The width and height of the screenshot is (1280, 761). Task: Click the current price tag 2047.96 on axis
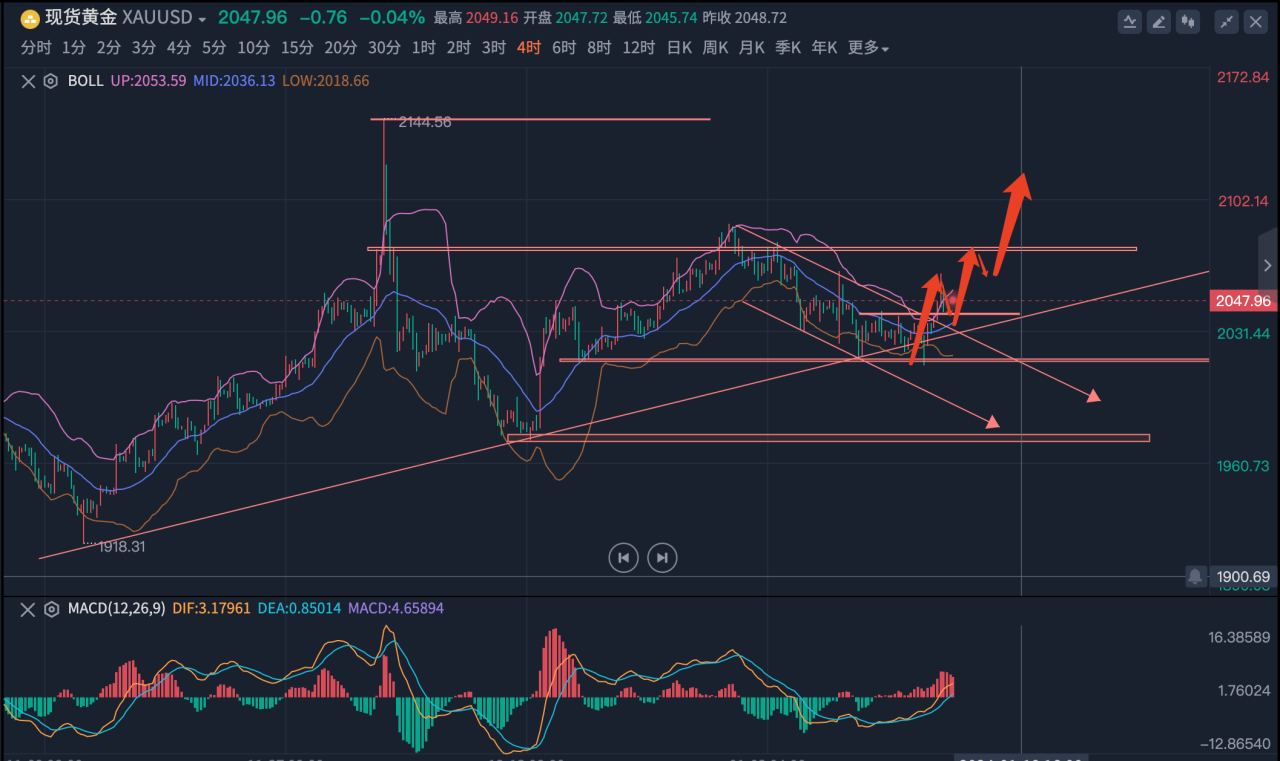[x=1243, y=301]
